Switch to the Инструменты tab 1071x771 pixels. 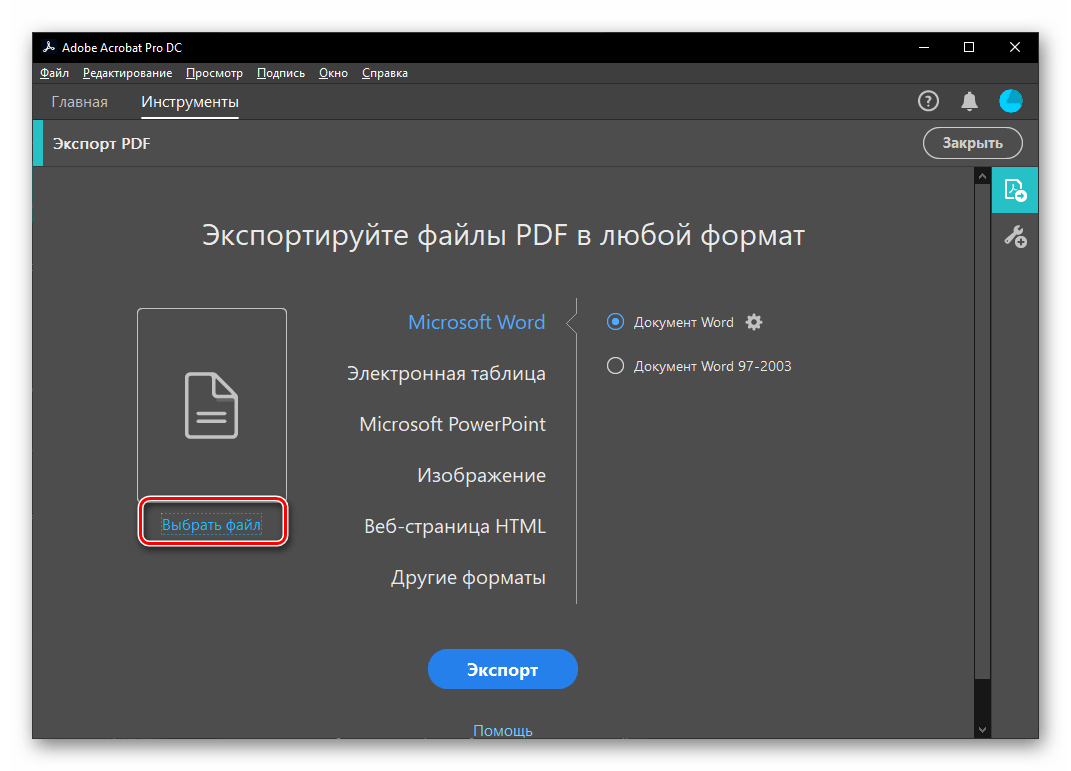click(190, 102)
